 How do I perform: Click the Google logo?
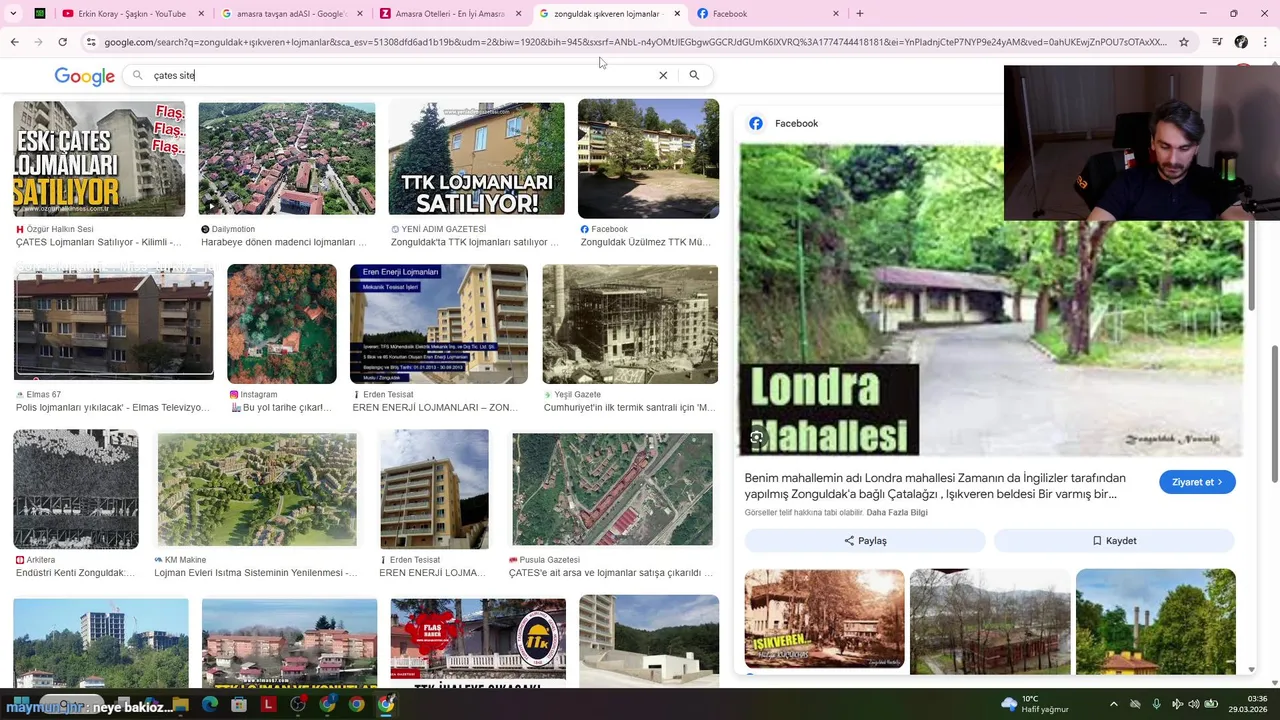click(x=85, y=76)
